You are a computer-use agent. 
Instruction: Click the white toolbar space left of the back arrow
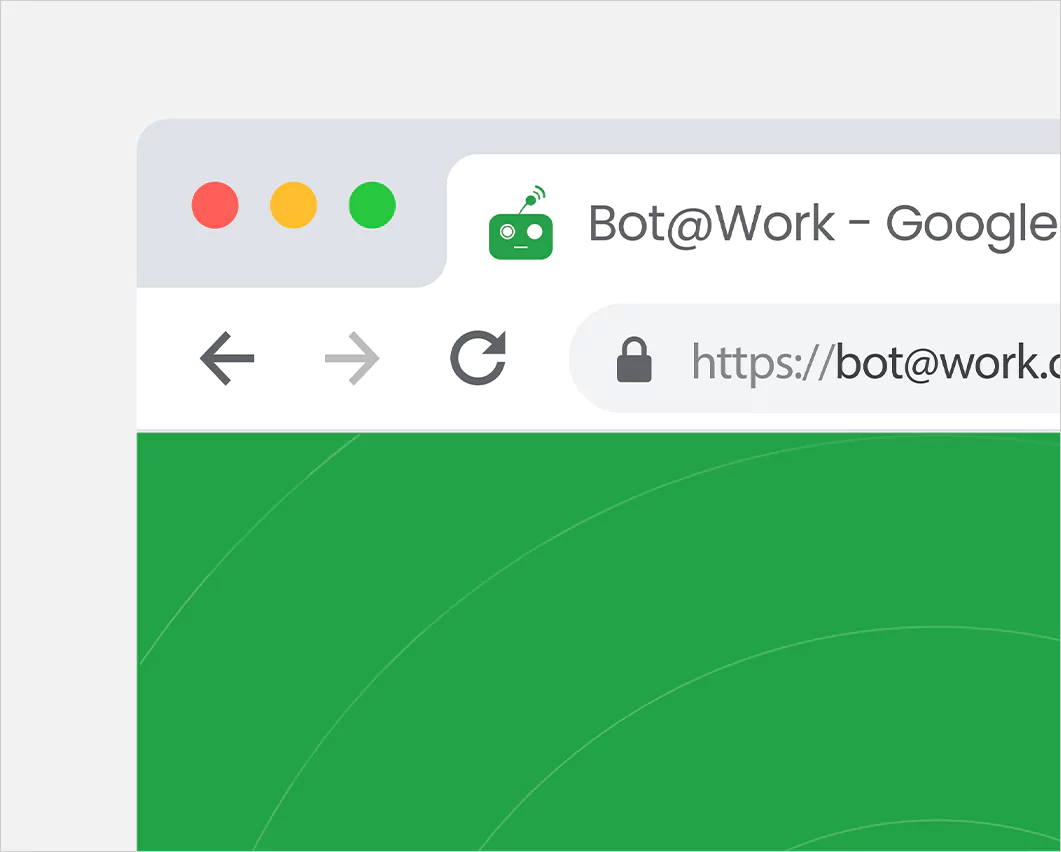pos(167,359)
